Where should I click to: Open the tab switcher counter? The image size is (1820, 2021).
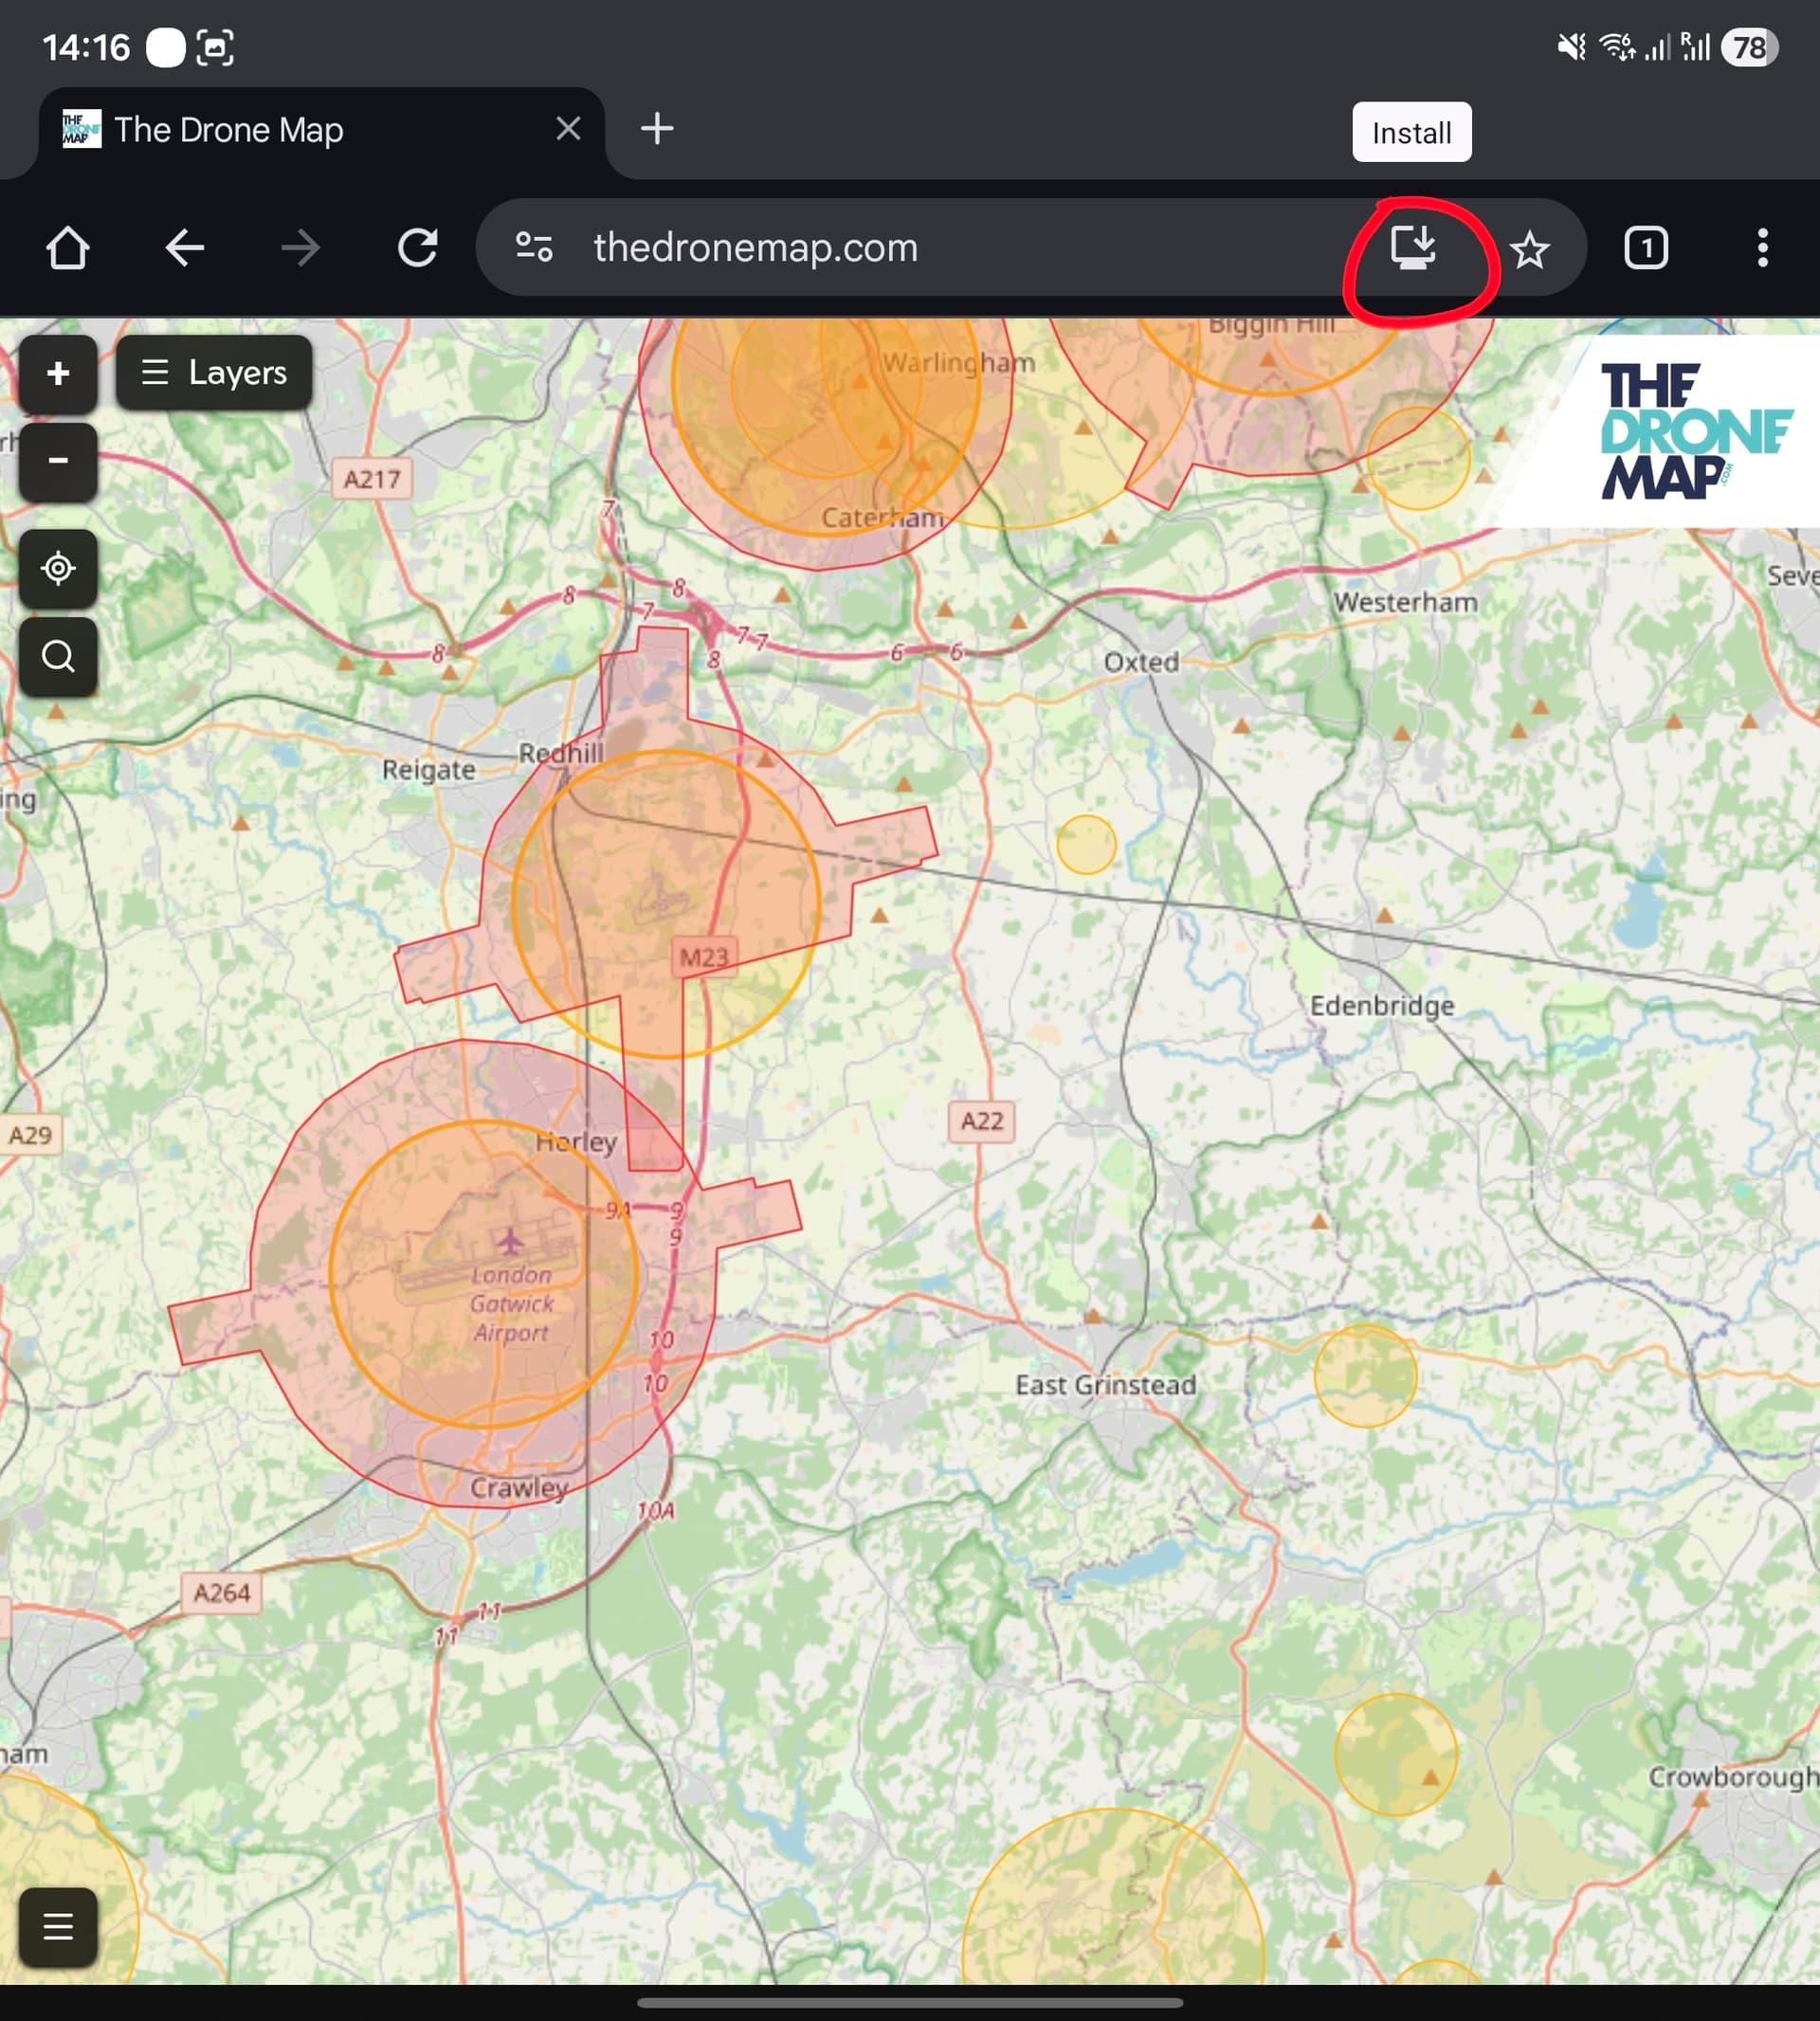(x=1645, y=248)
